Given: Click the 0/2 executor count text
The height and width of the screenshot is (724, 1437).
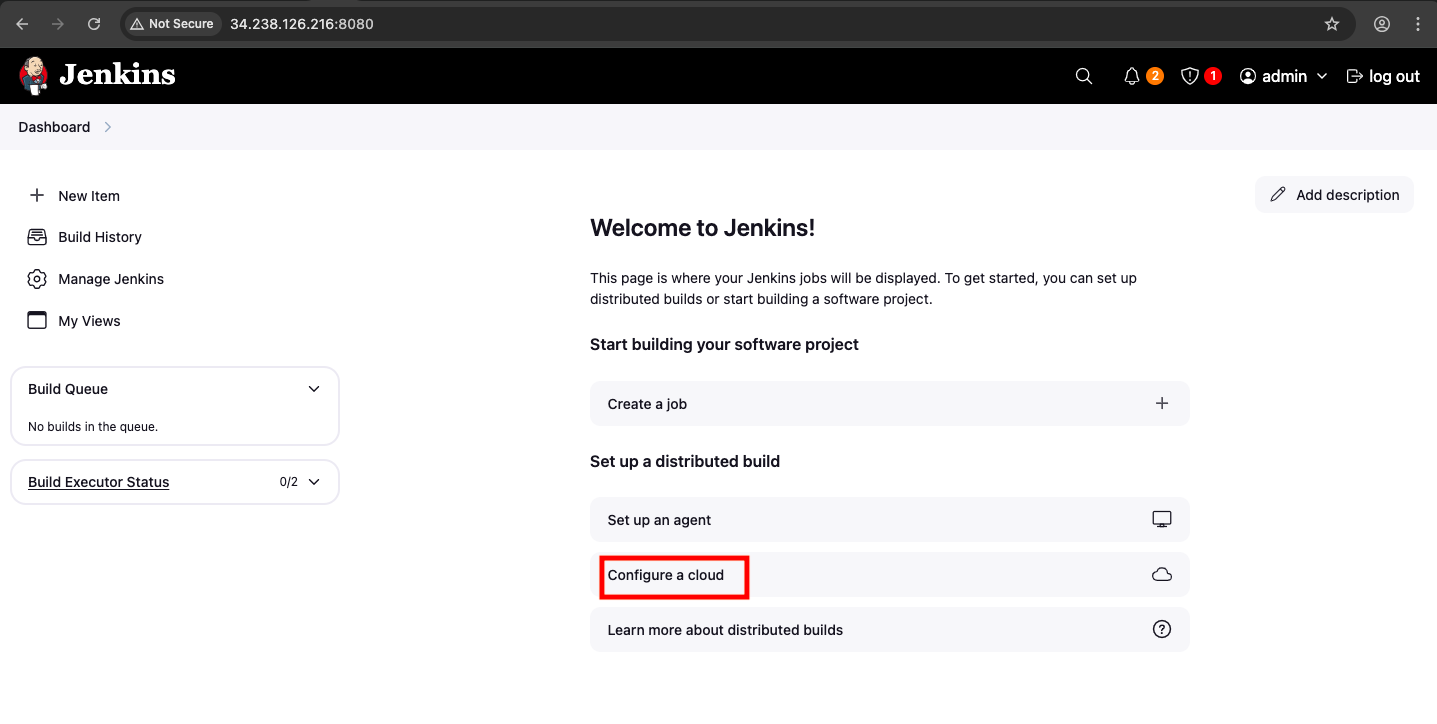Looking at the screenshot, I should point(289,482).
